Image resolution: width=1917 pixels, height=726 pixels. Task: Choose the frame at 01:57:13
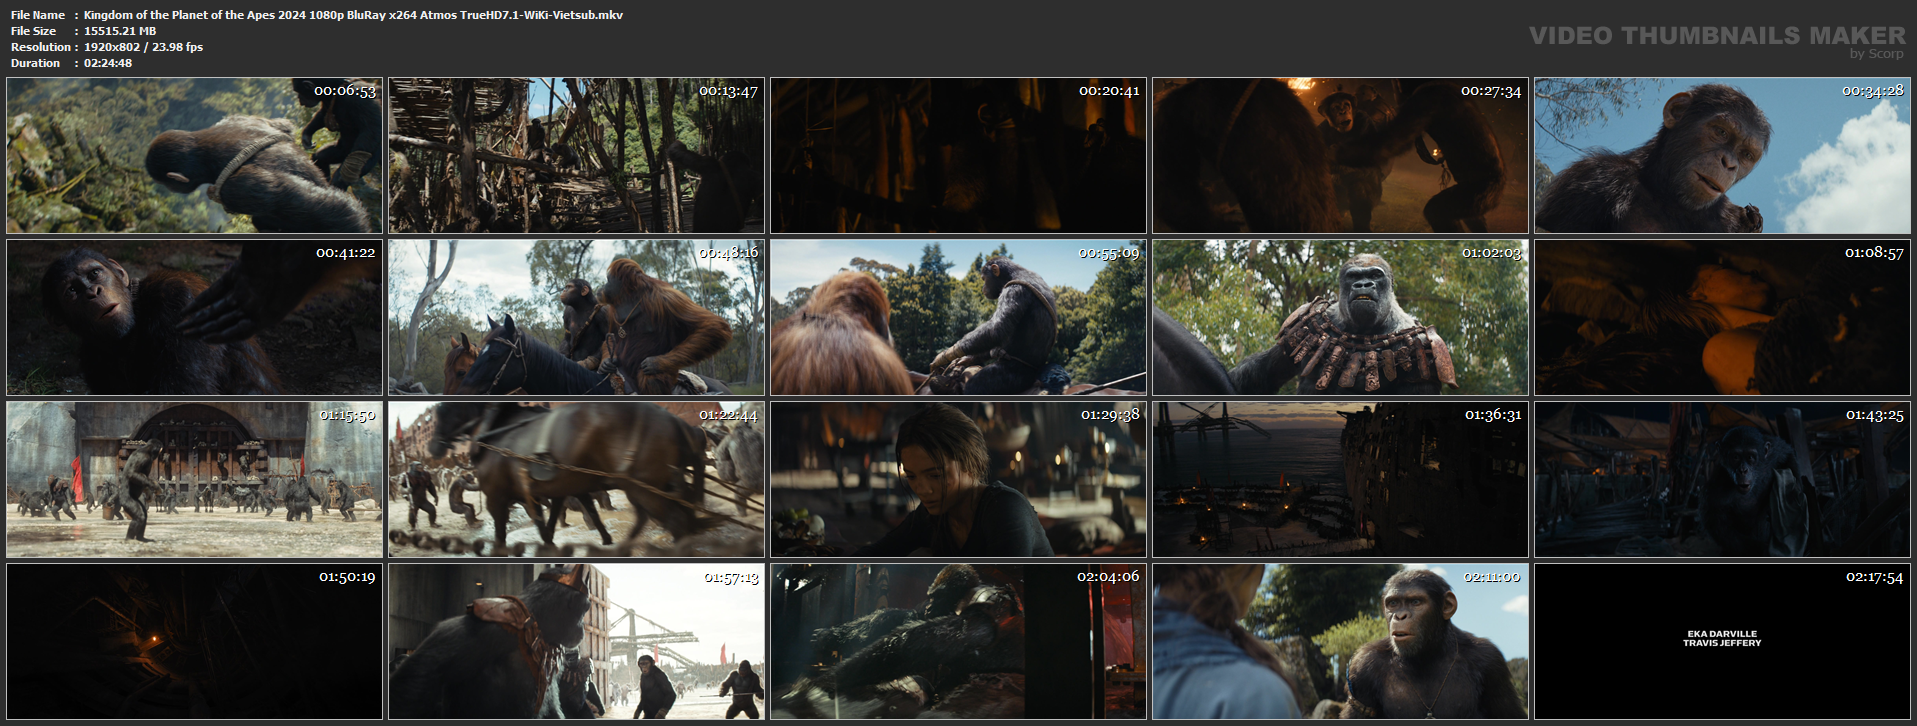(577, 642)
